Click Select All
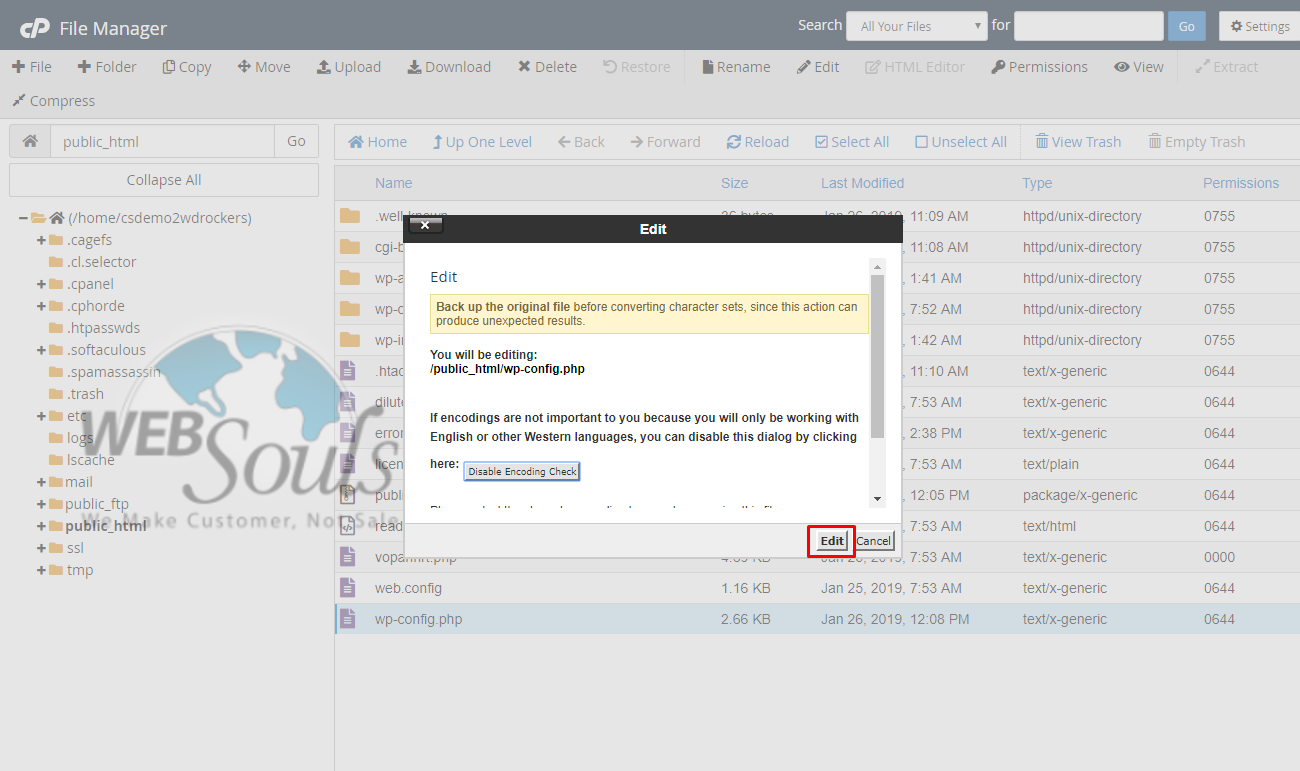Viewport: 1300px width, 771px height. pos(852,142)
